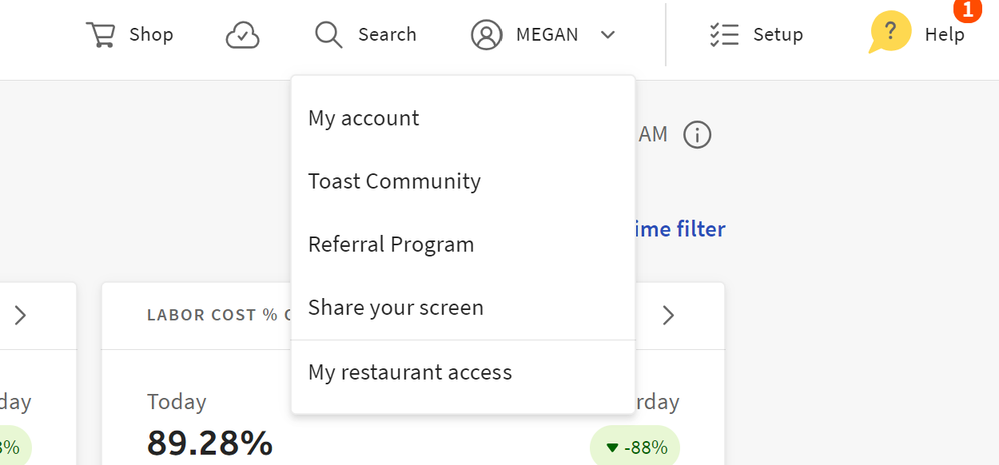Expand the Labor Cost card's right chevron

pos(669,316)
